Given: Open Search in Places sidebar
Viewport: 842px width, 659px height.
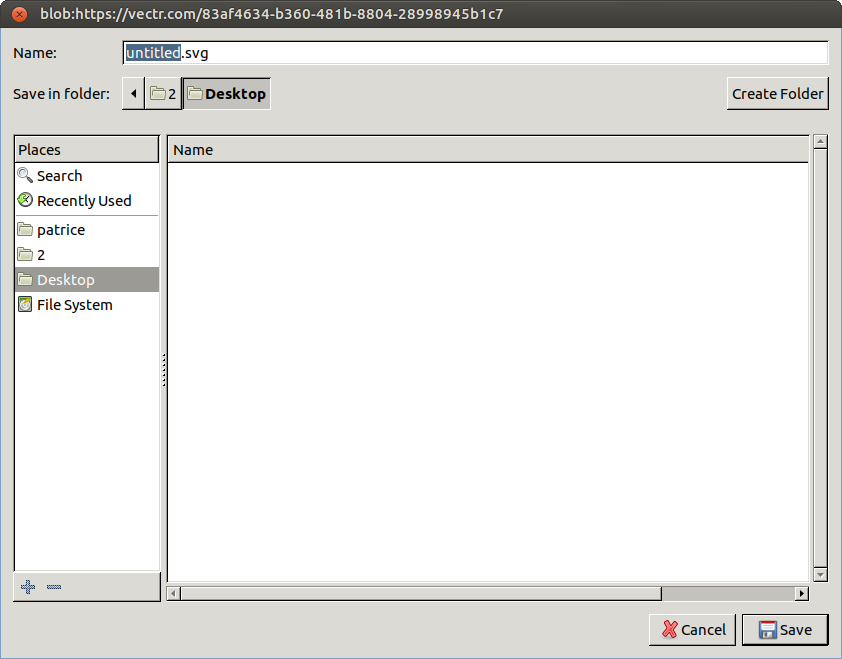Looking at the screenshot, I should tap(87, 176).
